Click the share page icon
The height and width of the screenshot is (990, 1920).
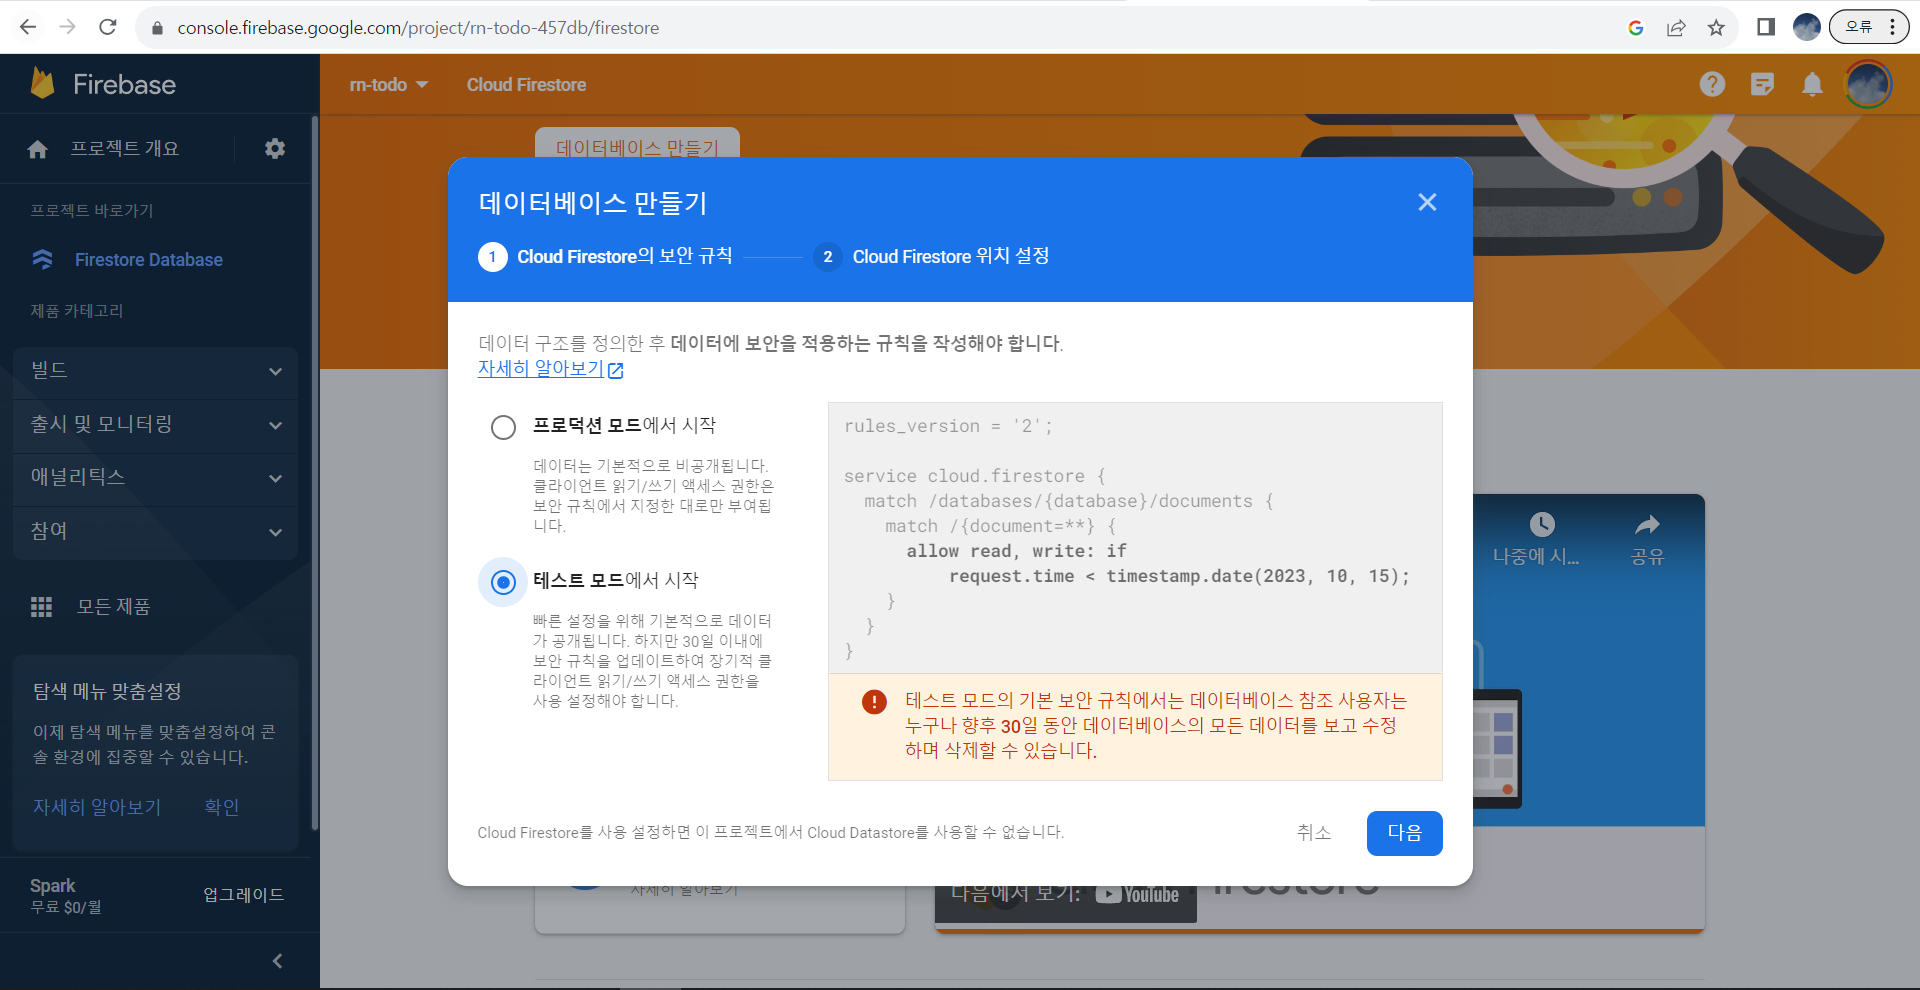(x=1676, y=28)
